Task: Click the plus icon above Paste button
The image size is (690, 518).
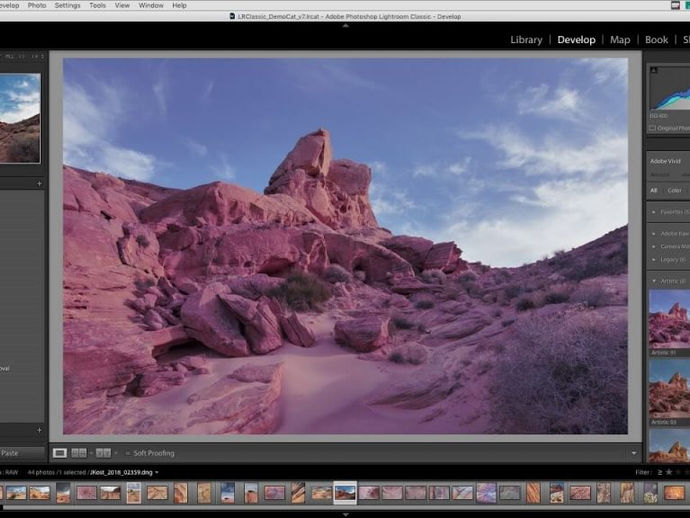Action: pos(39,430)
